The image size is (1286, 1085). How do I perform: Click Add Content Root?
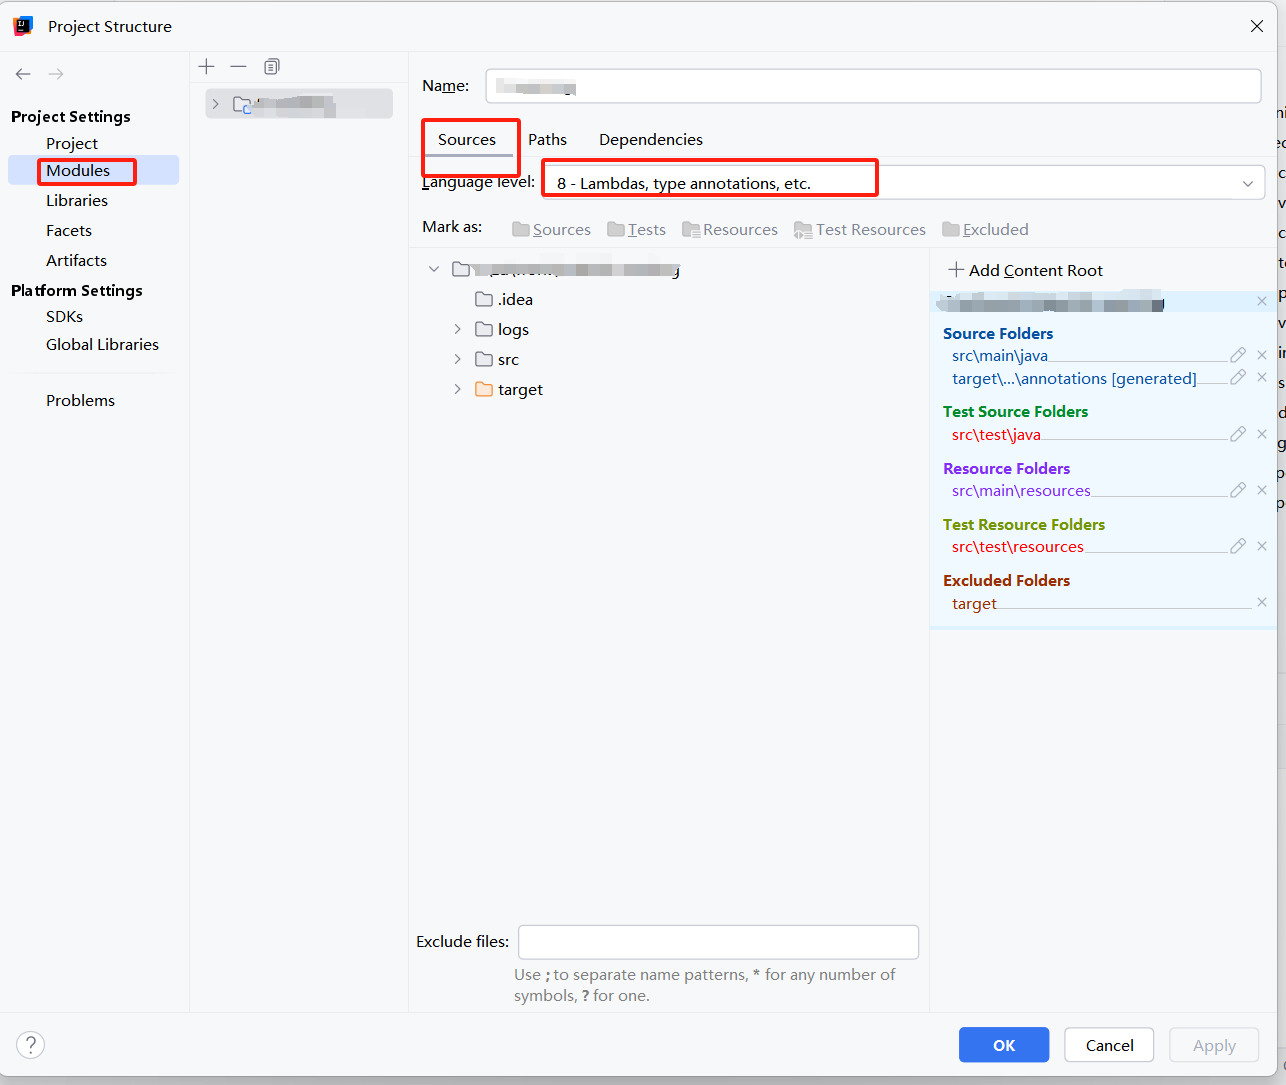click(x=1026, y=270)
